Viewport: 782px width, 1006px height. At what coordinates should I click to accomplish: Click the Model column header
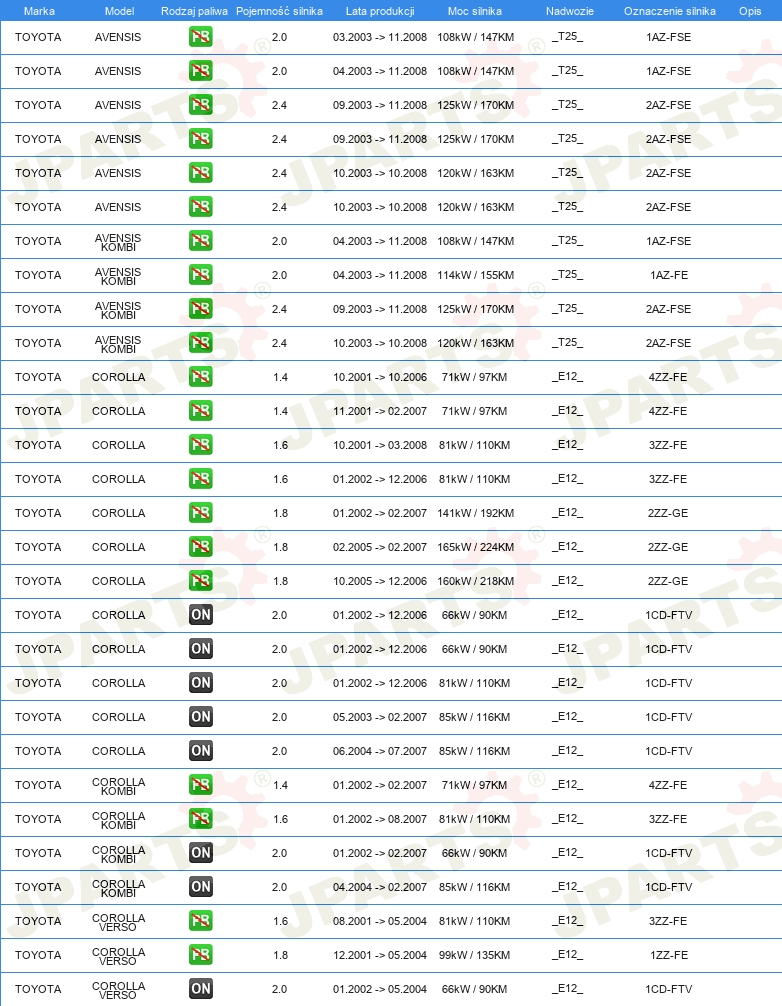pos(119,11)
